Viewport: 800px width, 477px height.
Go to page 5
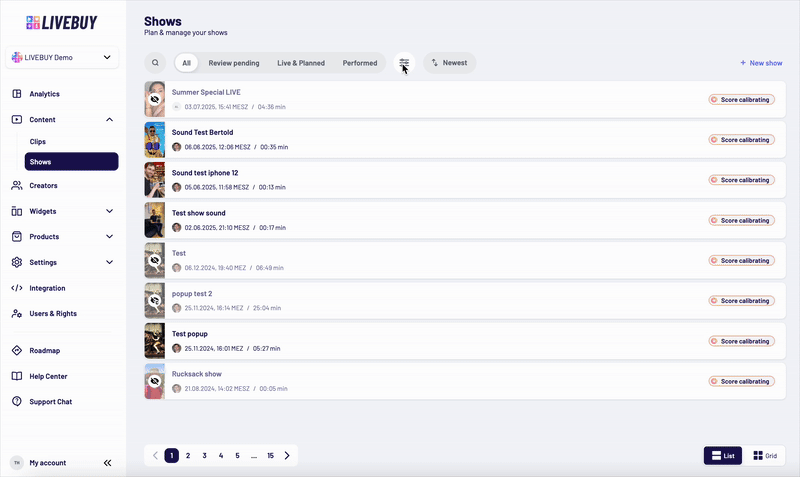[237, 456]
